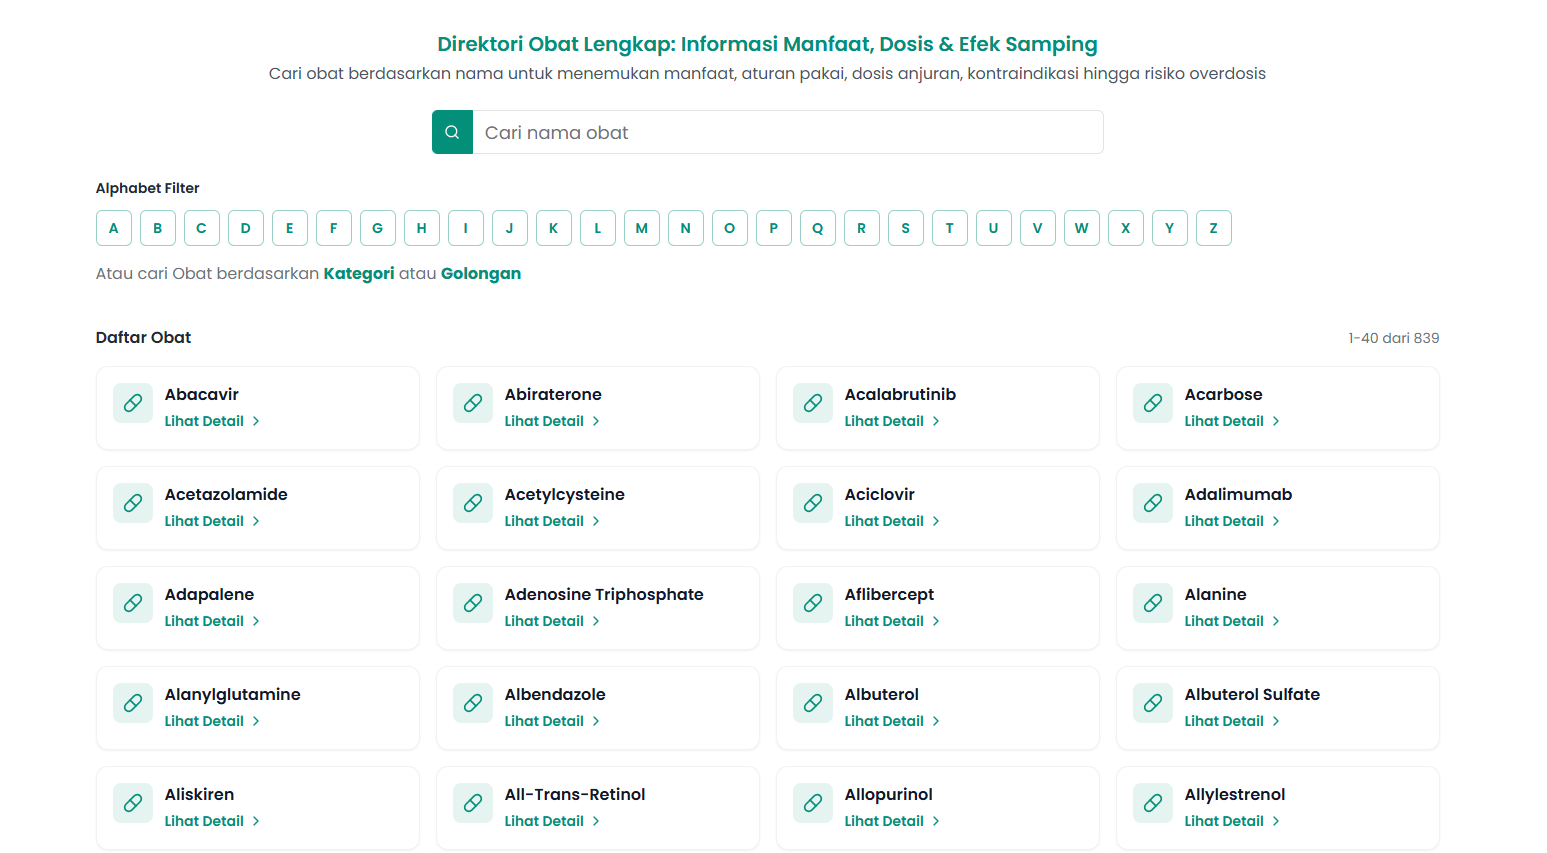Open the Kategori link
The width and height of the screenshot is (1547, 853).
coord(359,274)
